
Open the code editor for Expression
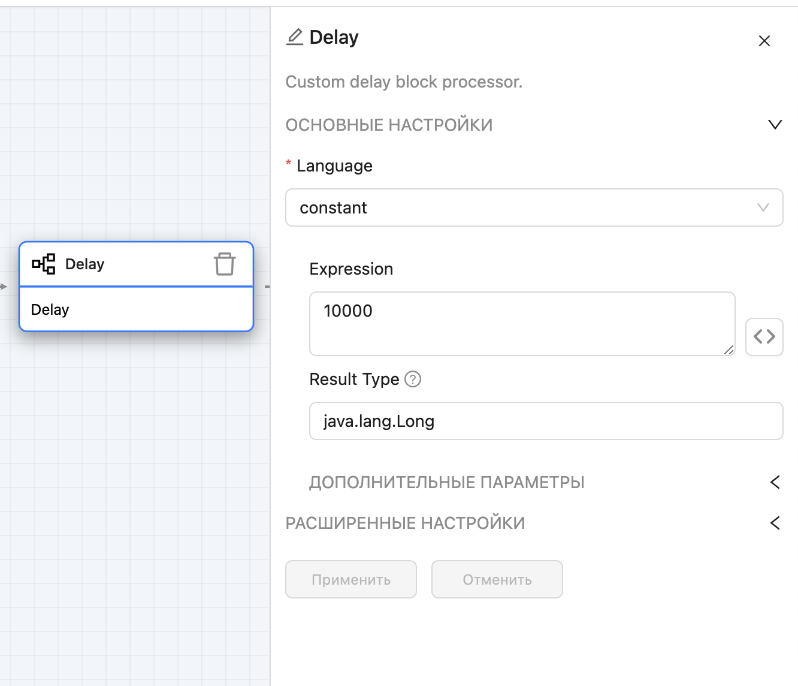(x=764, y=337)
